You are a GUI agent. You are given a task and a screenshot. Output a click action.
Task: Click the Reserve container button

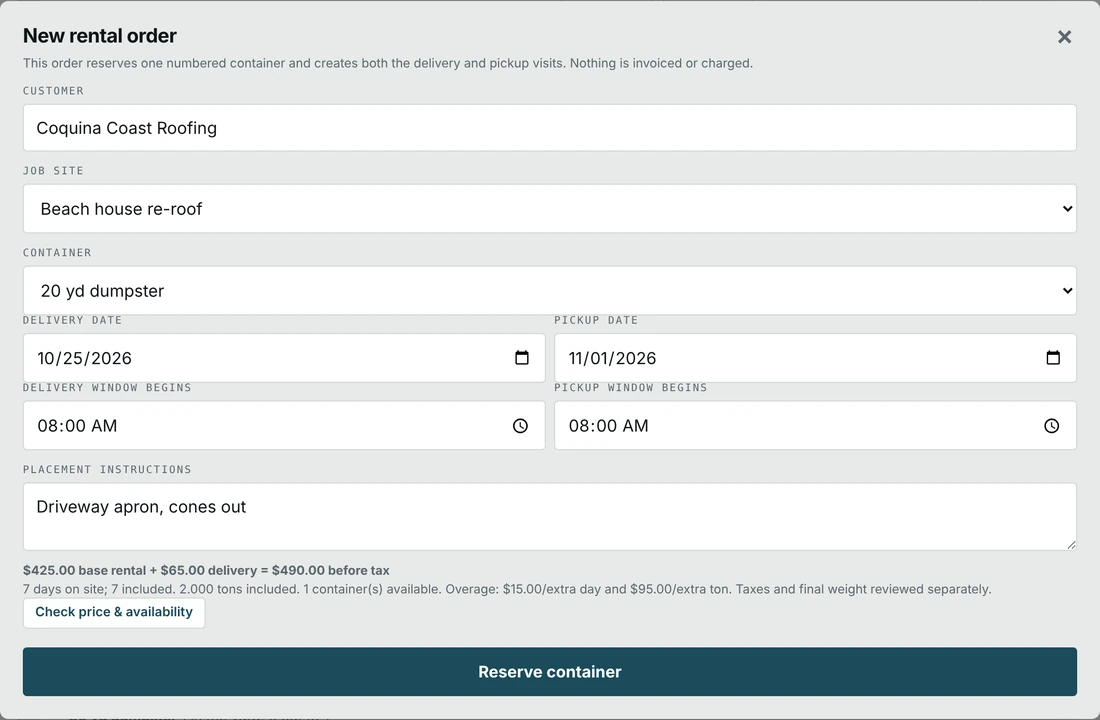pos(549,672)
